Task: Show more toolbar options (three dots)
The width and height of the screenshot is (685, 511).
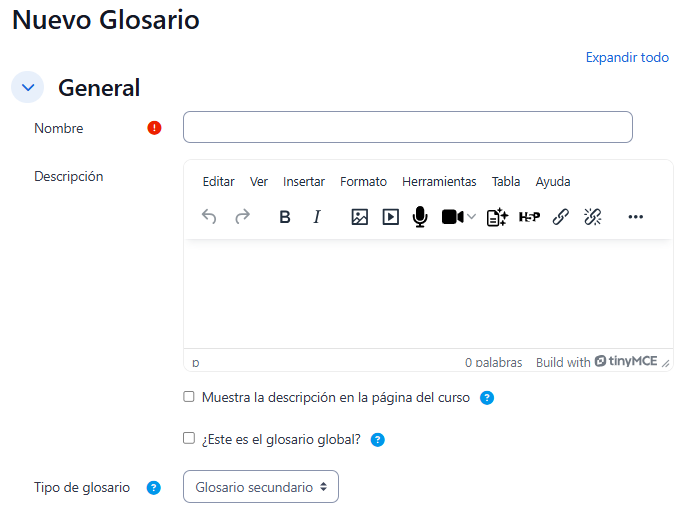Action: (636, 217)
